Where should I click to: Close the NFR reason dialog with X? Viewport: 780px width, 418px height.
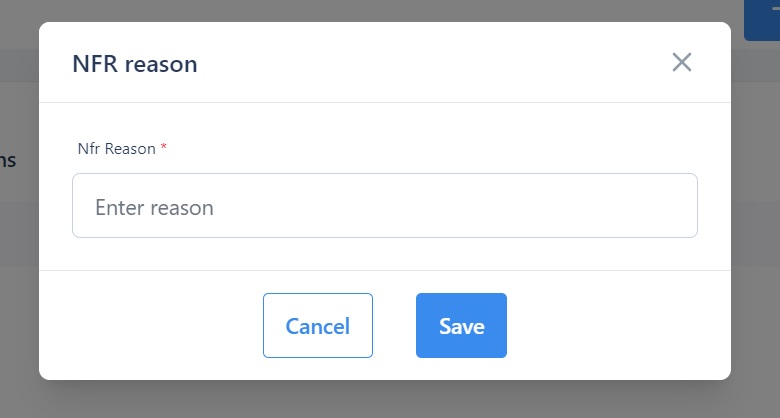pyautogui.click(x=682, y=62)
